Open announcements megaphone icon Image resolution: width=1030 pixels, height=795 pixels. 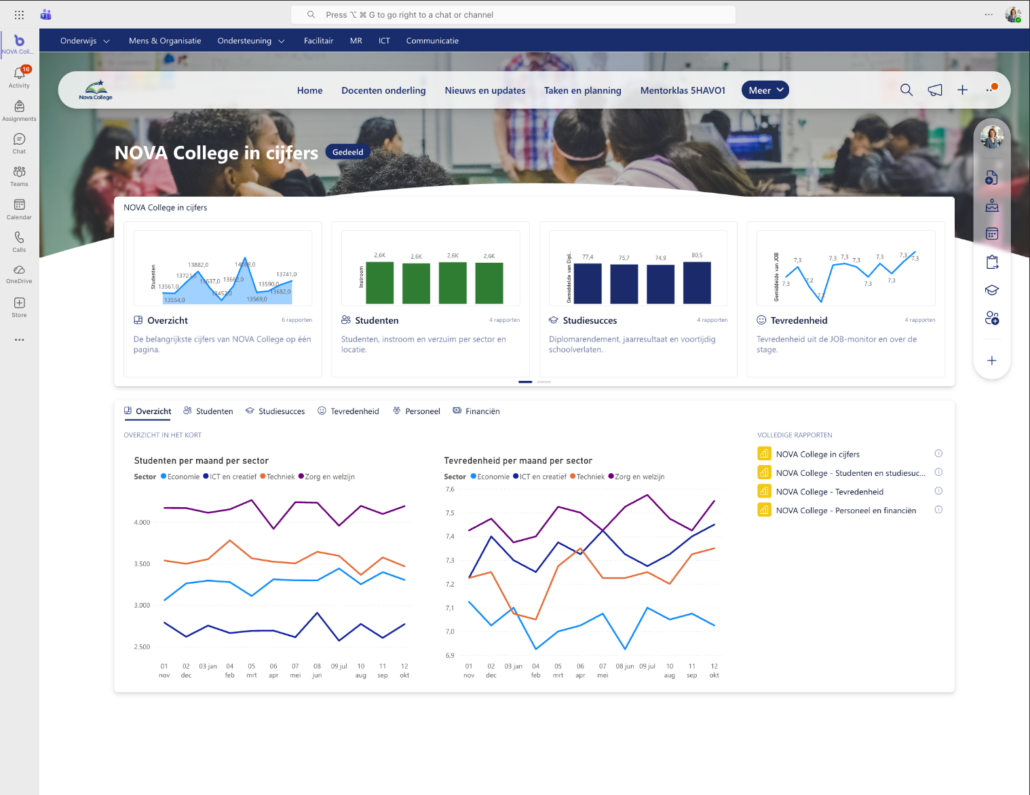pos(934,90)
